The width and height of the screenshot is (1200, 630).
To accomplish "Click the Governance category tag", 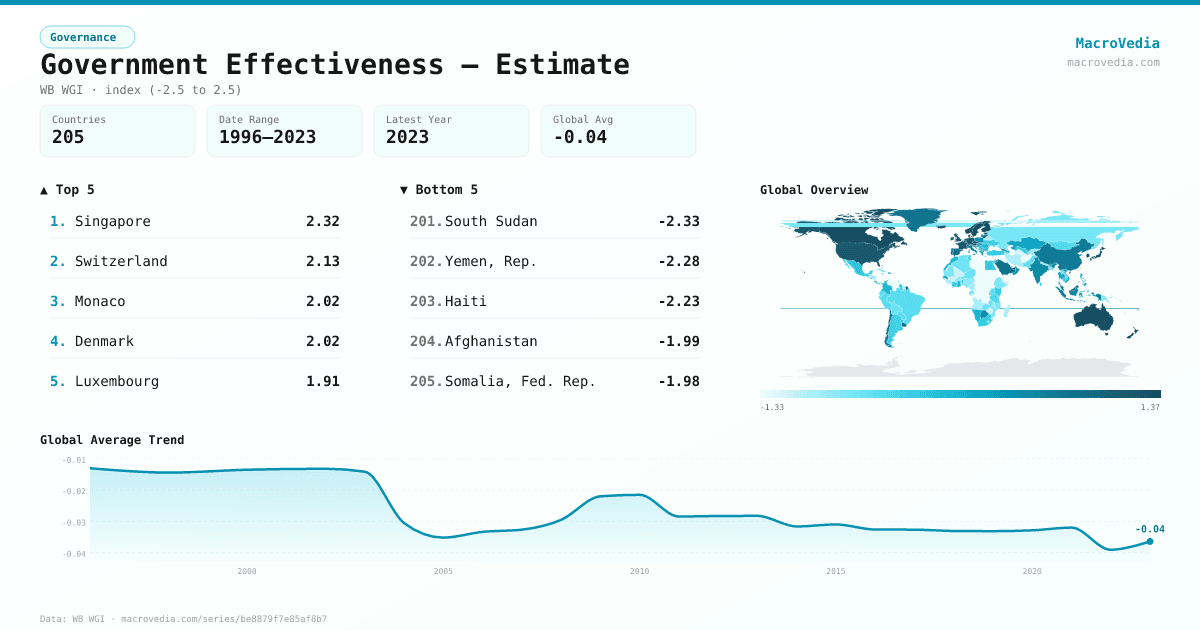I will pyautogui.click(x=87, y=37).
